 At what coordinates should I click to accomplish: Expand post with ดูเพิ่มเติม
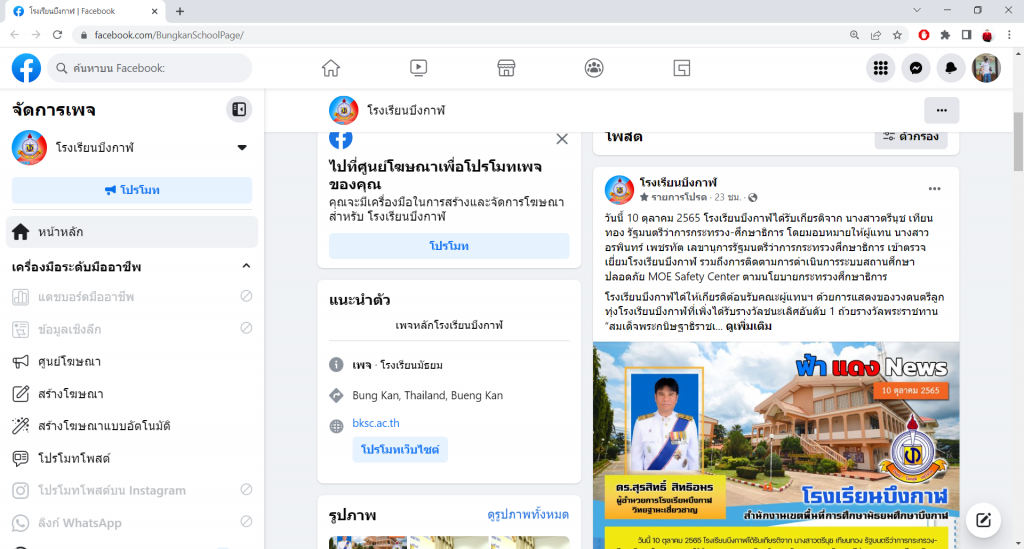click(748, 326)
